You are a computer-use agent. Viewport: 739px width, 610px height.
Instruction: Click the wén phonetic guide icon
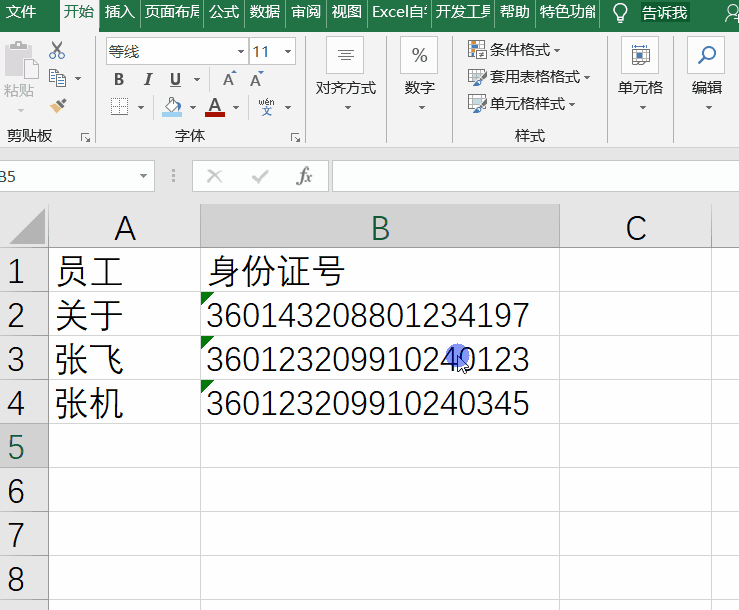tap(266, 107)
